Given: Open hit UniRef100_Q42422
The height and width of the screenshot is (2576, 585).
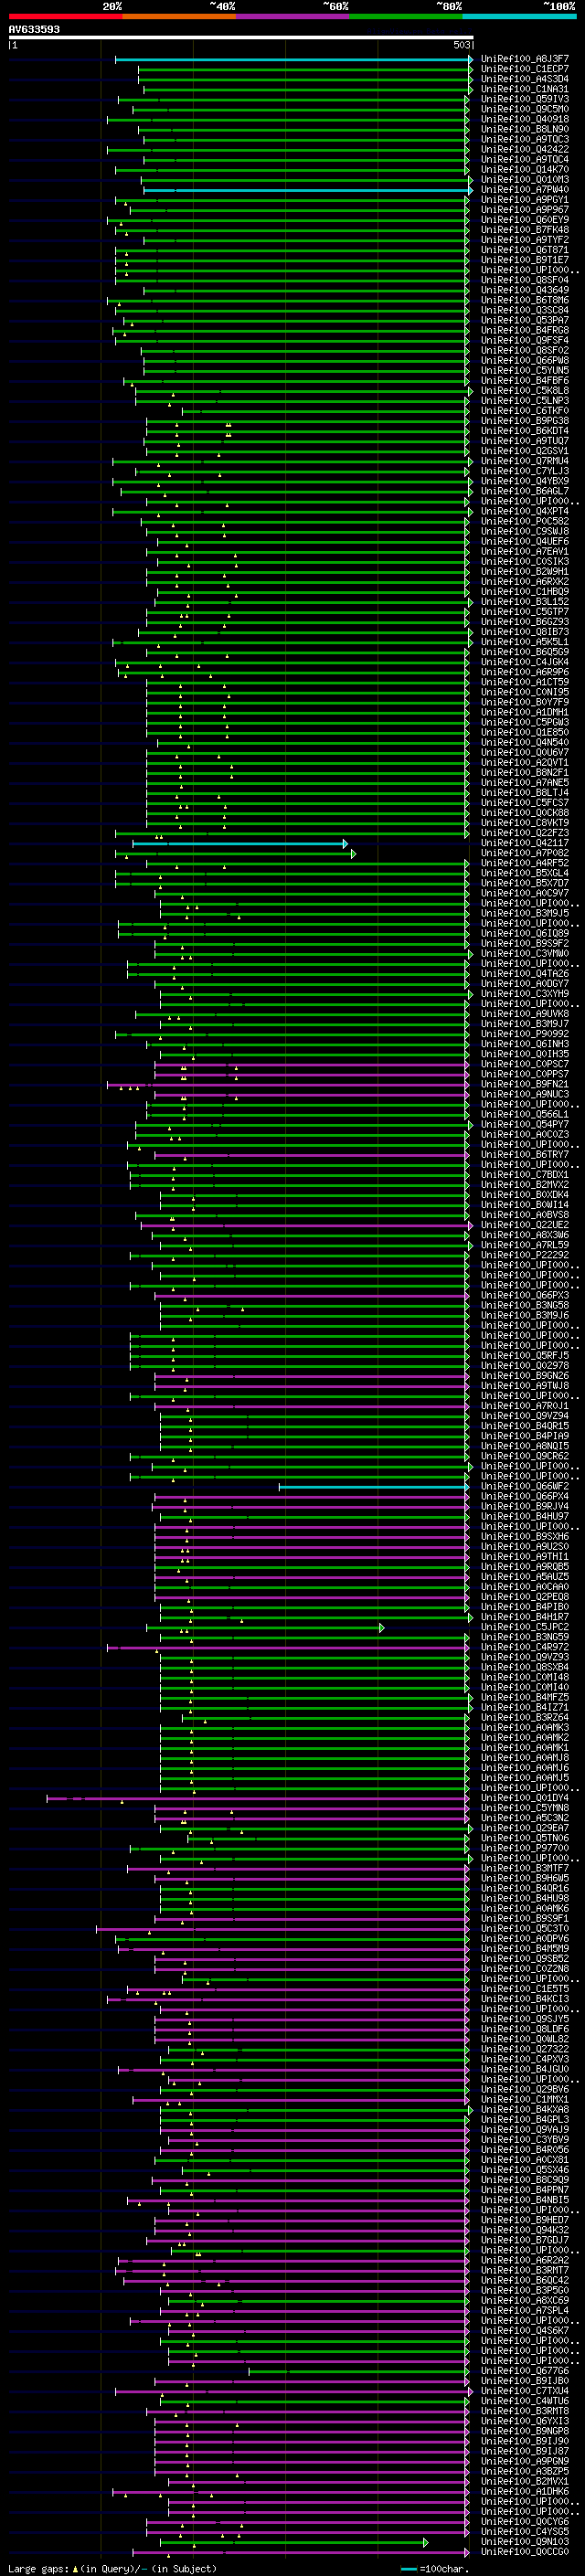Looking at the screenshot, I should coord(525,150).
